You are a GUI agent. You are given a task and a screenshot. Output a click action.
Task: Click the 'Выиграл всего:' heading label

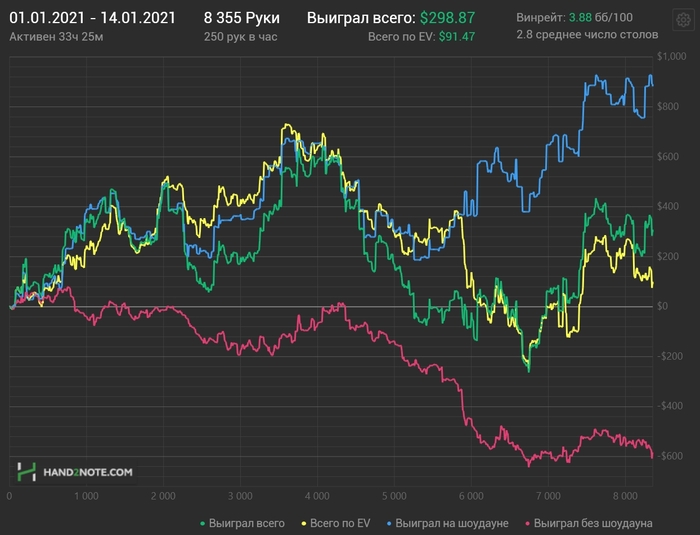pos(361,18)
